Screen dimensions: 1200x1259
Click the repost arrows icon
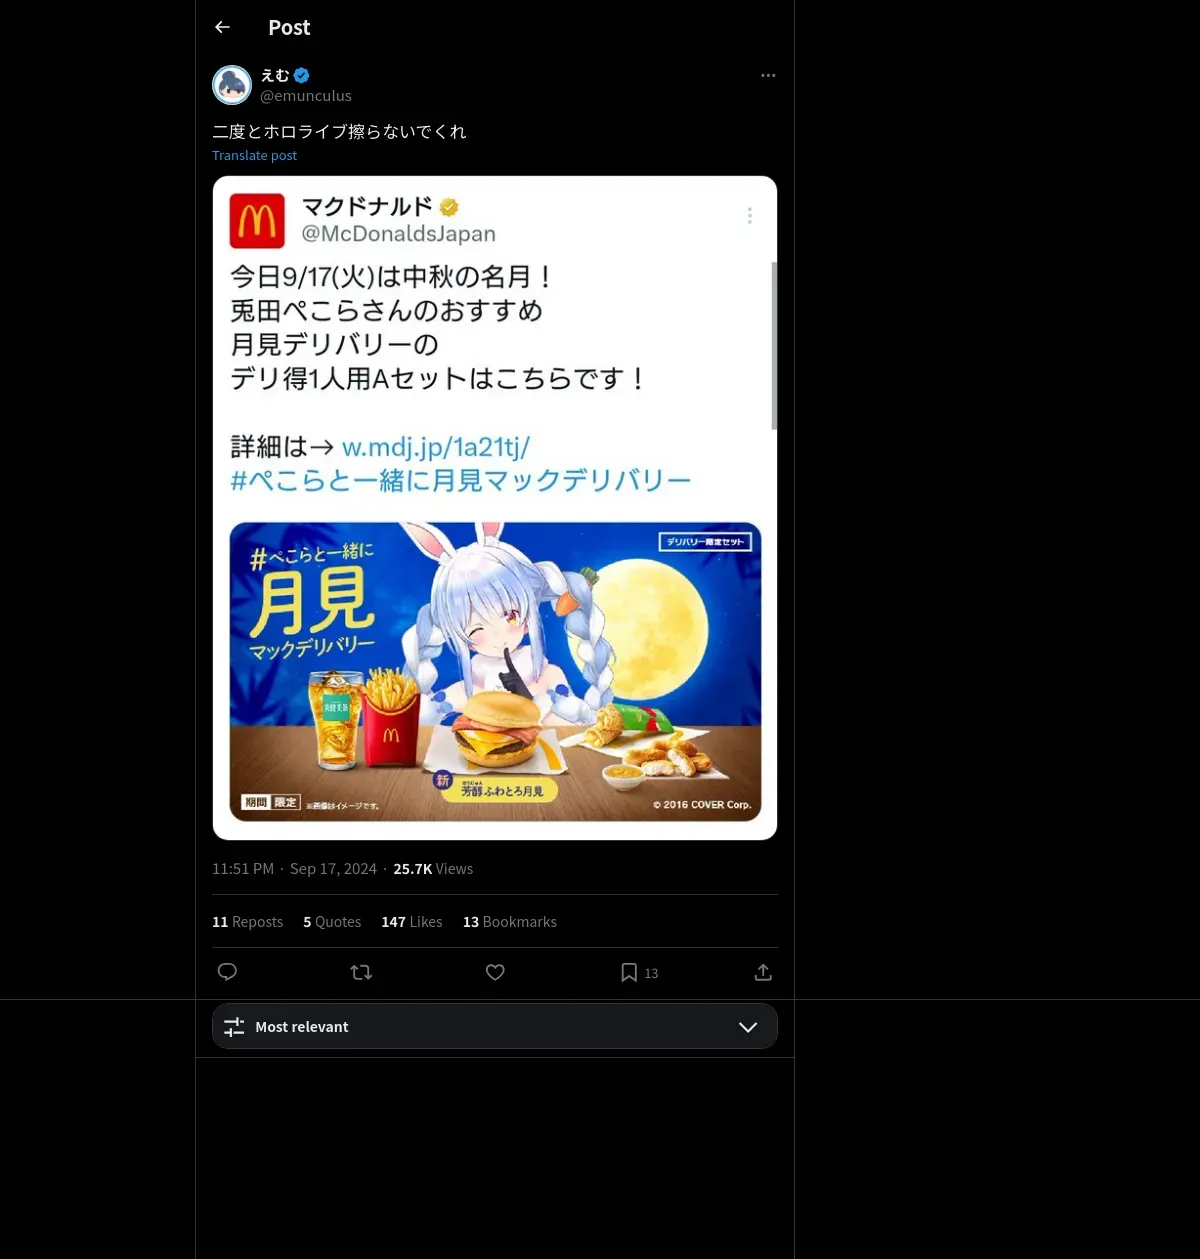point(361,972)
